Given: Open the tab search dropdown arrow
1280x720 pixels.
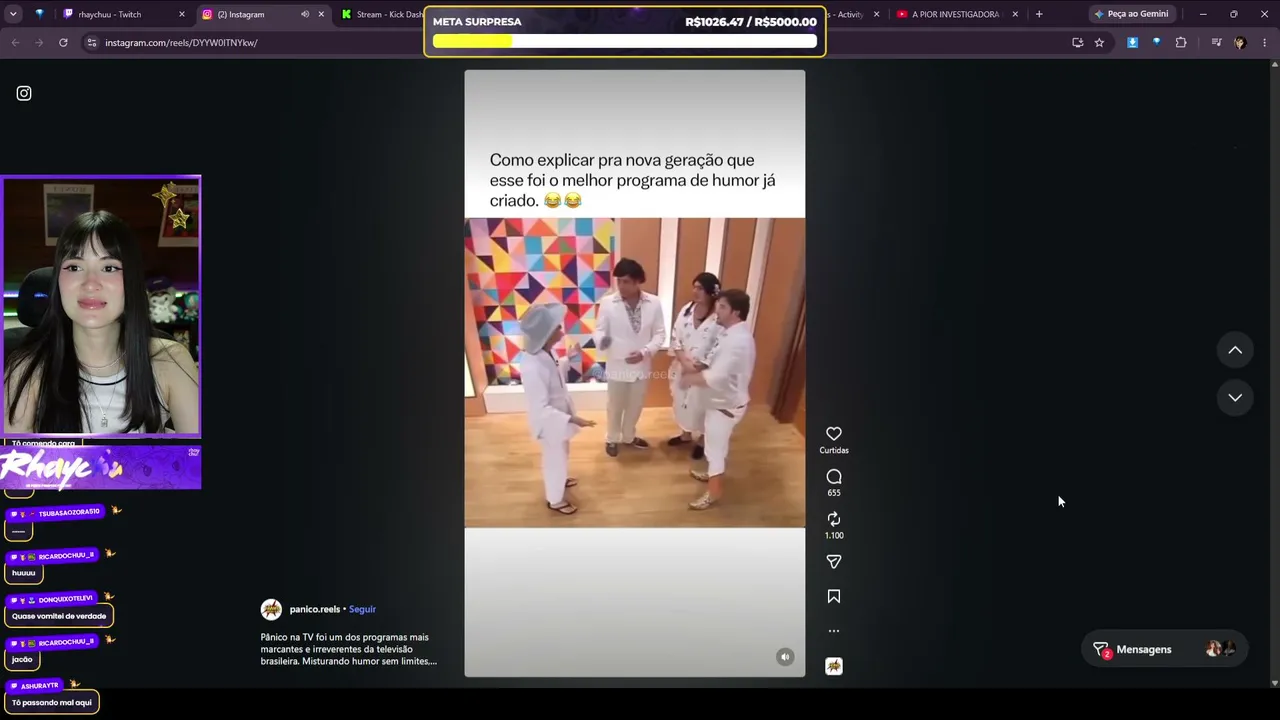Looking at the screenshot, I should tap(15, 14).
